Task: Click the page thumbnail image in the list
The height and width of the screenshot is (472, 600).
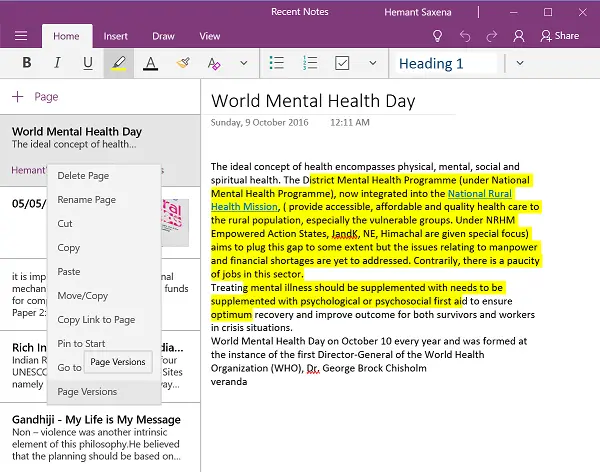Action: [x=175, y=222]
